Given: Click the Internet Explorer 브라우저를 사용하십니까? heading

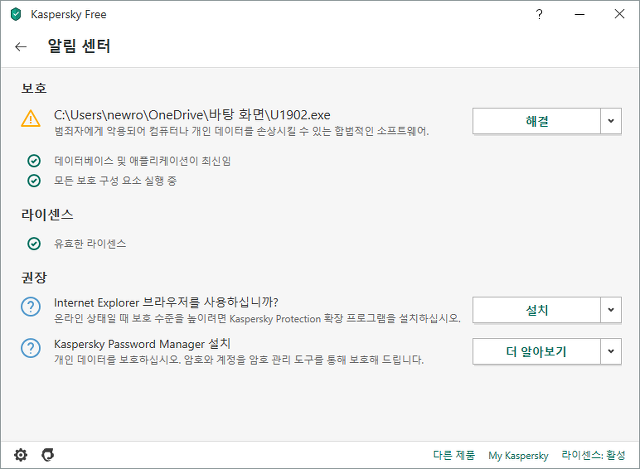Looking at the screenshot, I should [166, 302].
